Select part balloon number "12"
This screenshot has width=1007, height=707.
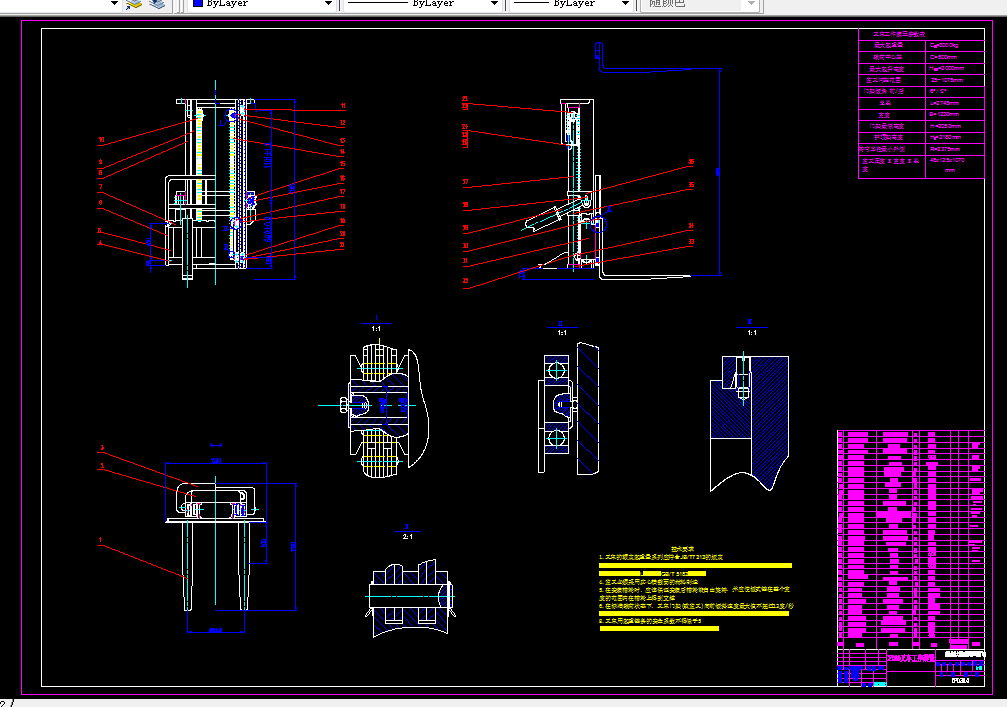click(x=343, y=123)
